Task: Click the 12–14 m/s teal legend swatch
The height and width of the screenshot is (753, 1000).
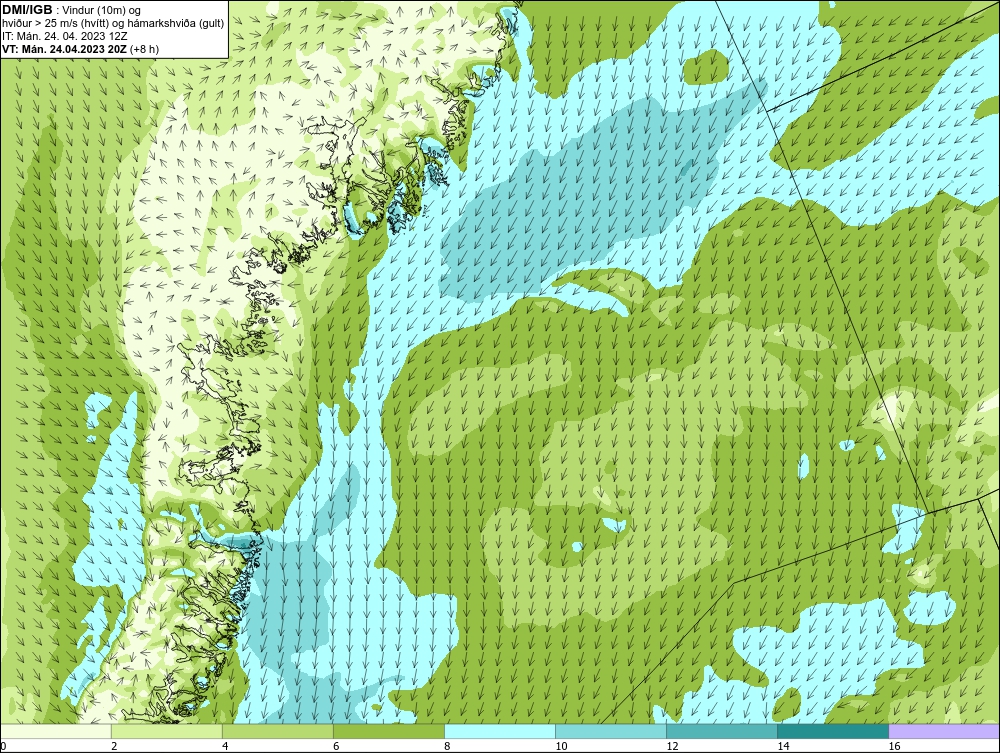Action: pos(721,731)
